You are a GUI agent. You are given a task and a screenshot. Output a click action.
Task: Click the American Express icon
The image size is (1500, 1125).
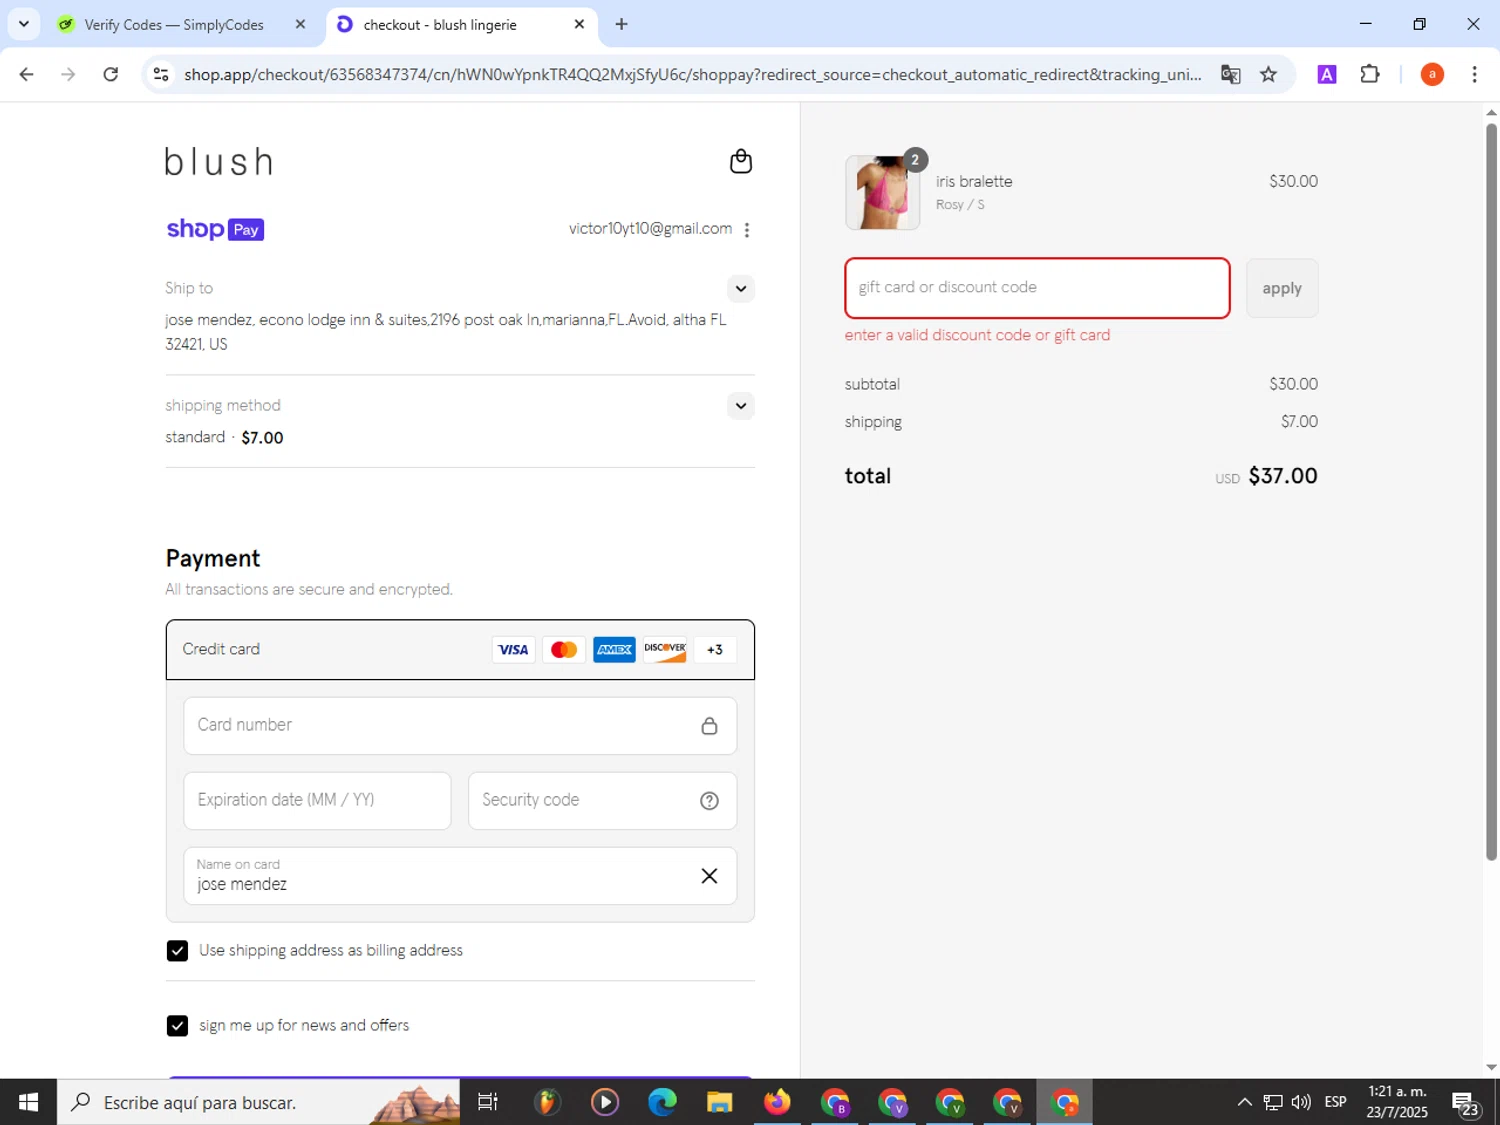click(x=614, y=650)
